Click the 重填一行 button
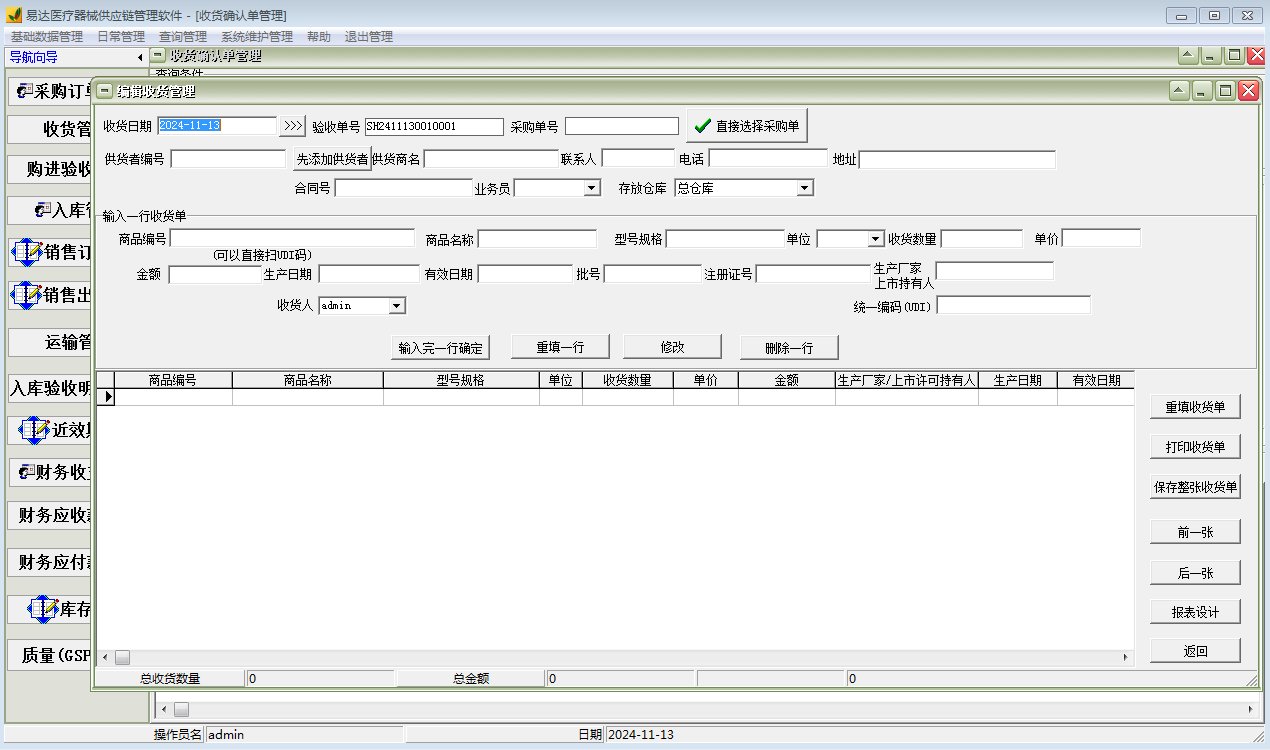Screen dimensions: 1270x750 point(560,347)
